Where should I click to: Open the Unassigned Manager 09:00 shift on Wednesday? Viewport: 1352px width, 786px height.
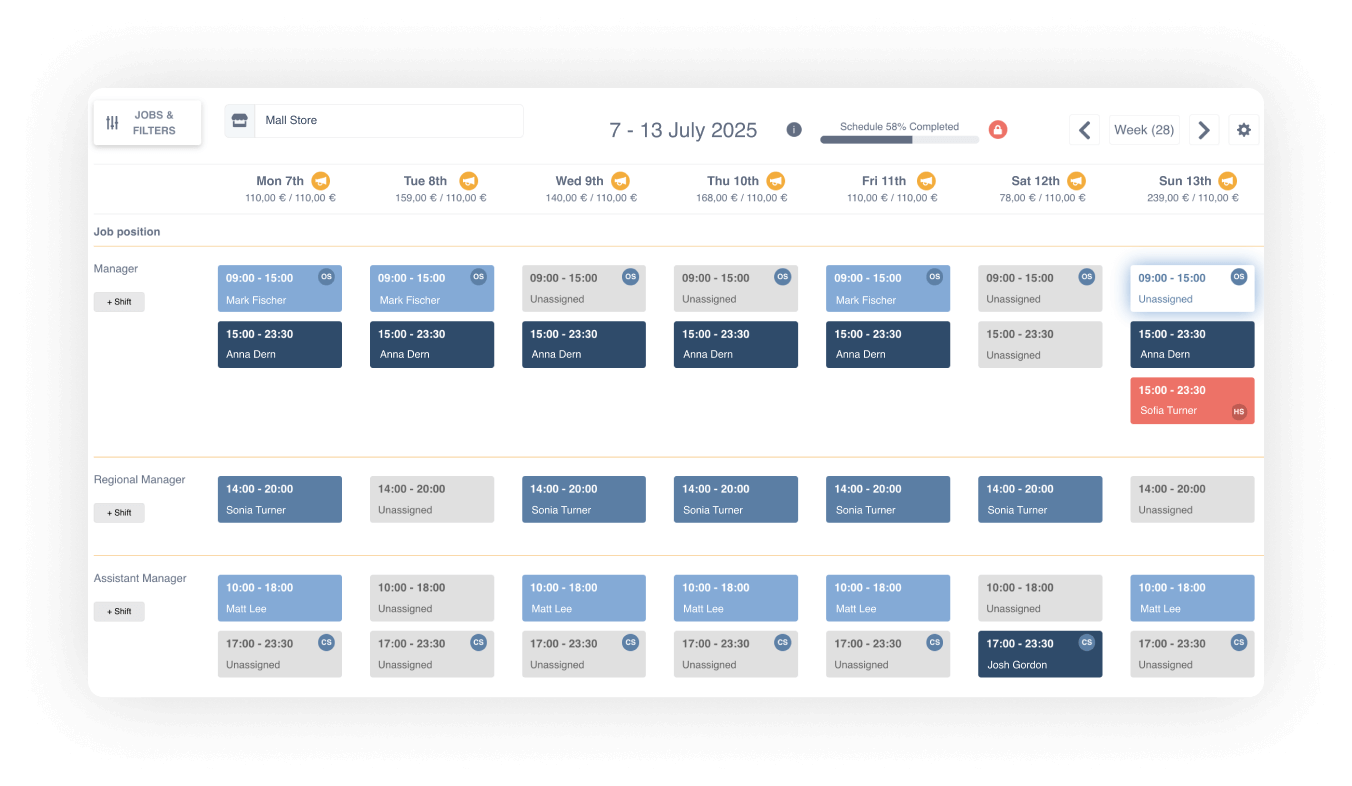point(584,288)
